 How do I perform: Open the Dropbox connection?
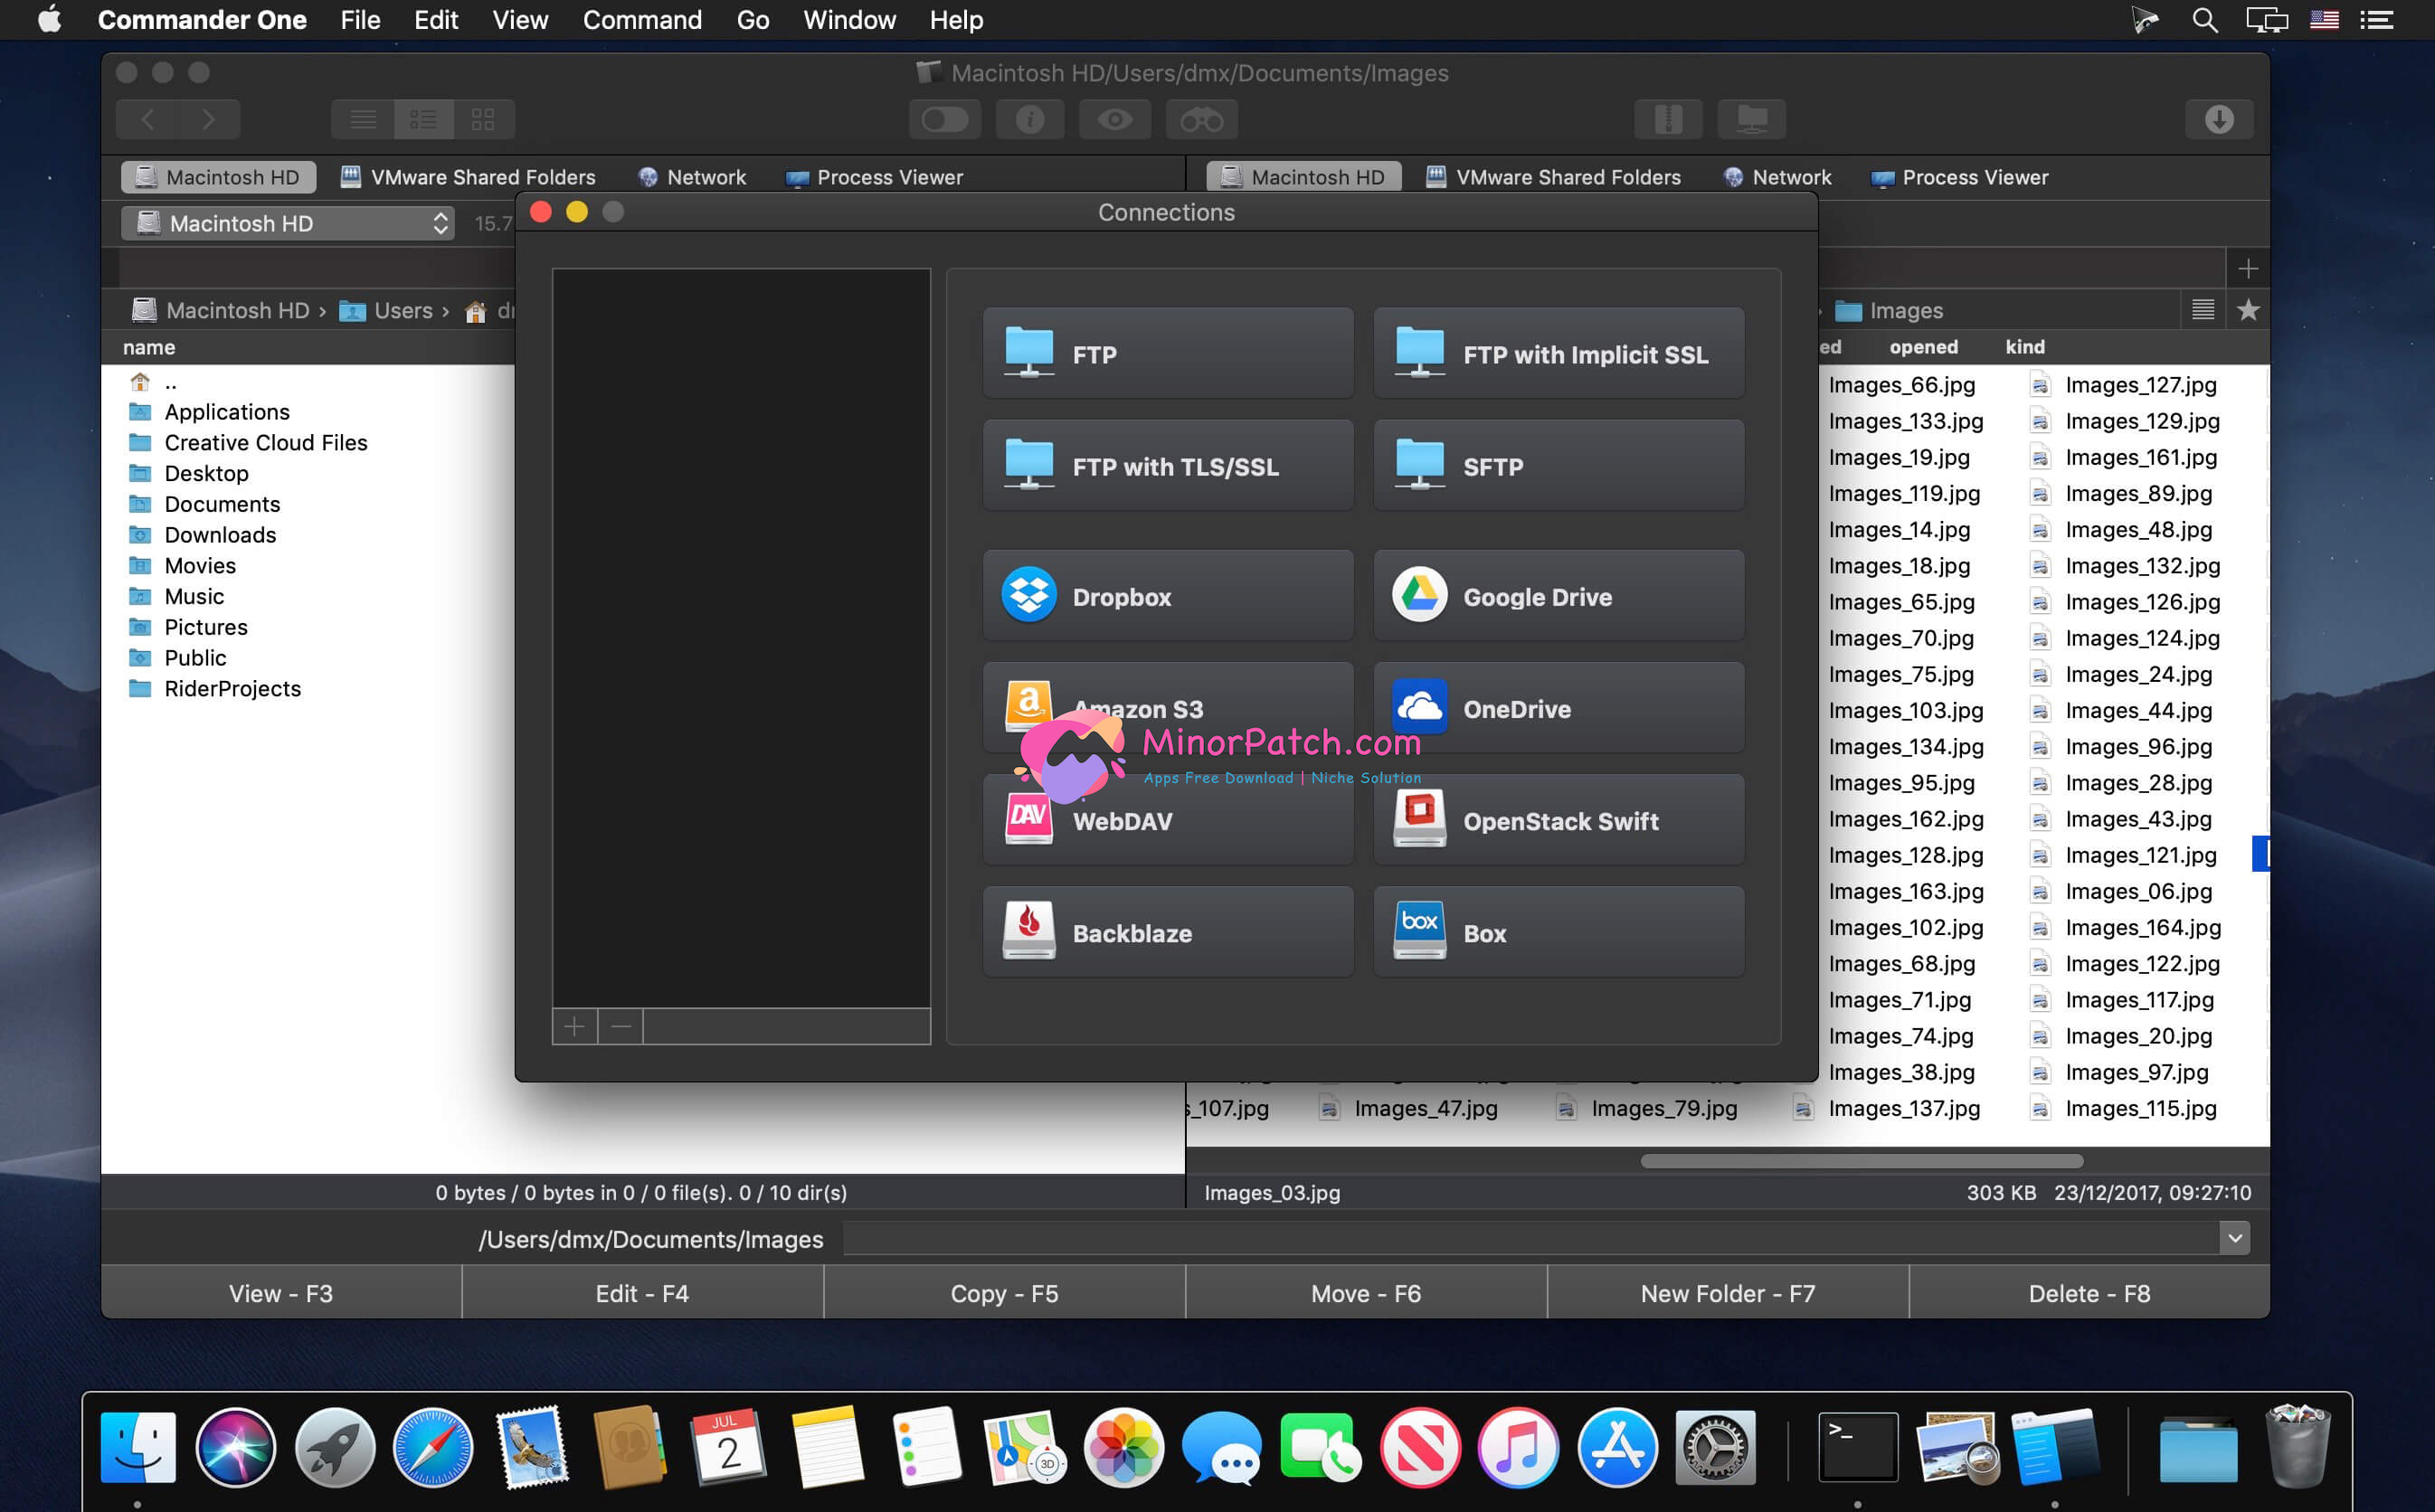pos(1167,598)
